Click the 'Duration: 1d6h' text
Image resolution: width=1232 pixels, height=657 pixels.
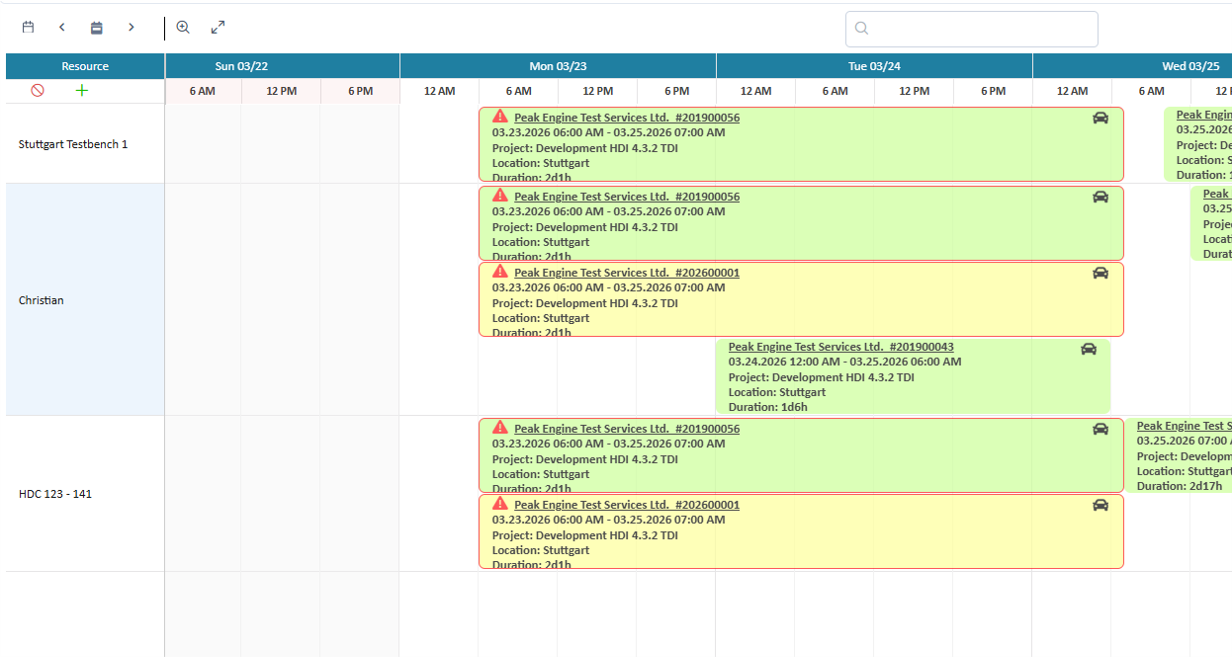coord(768,407)
